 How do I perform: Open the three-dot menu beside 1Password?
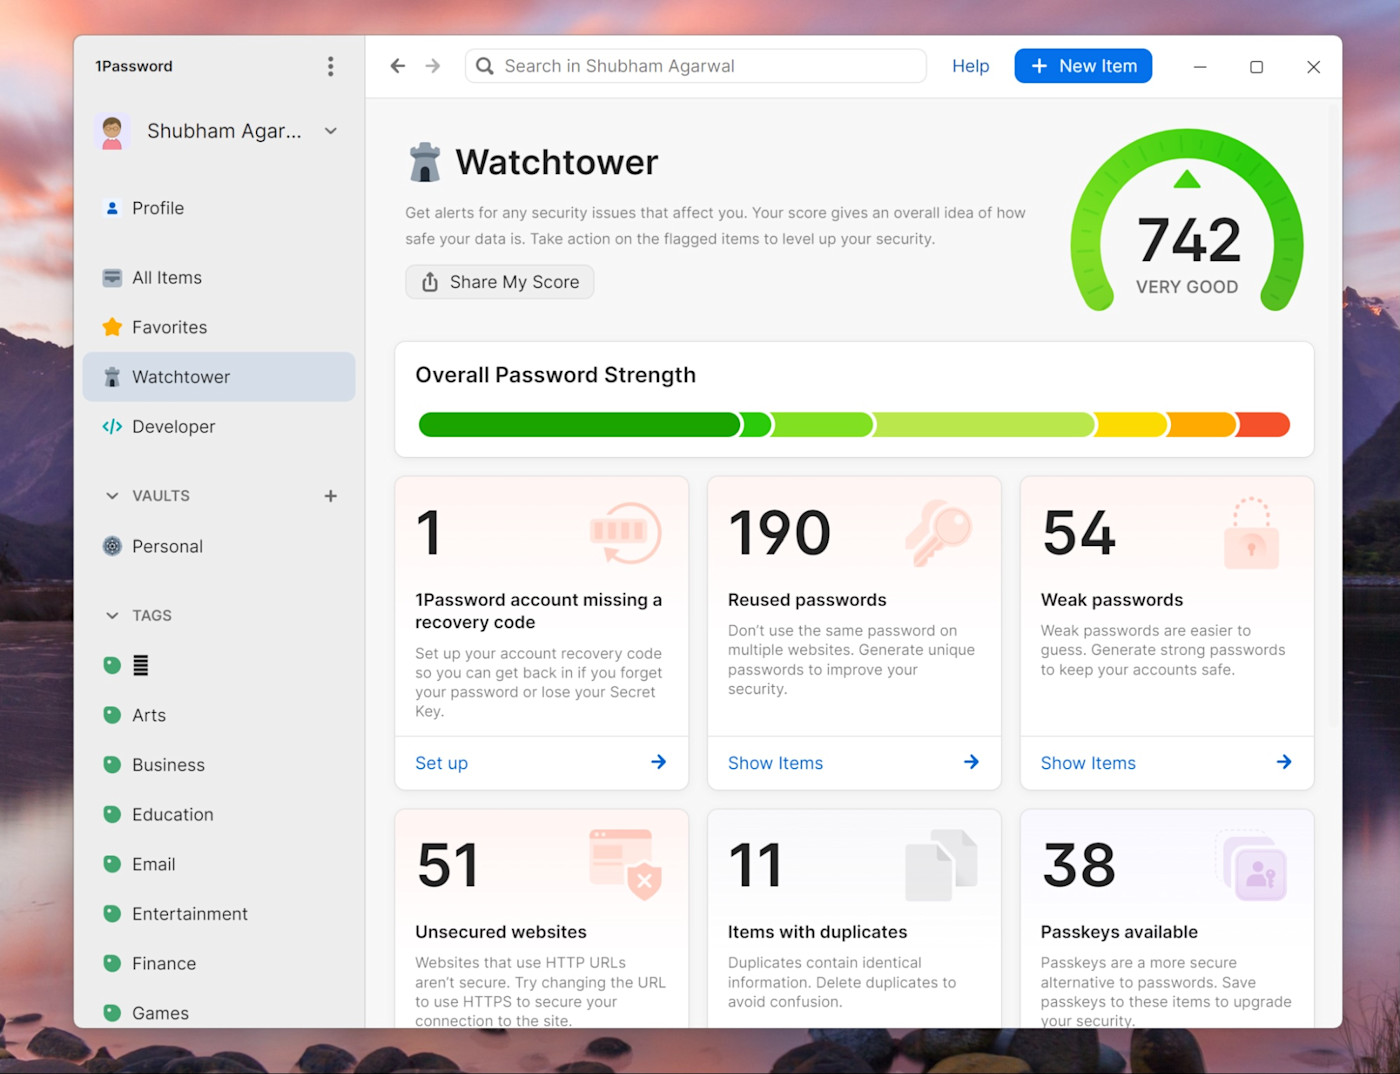click(x=330, y=66)
